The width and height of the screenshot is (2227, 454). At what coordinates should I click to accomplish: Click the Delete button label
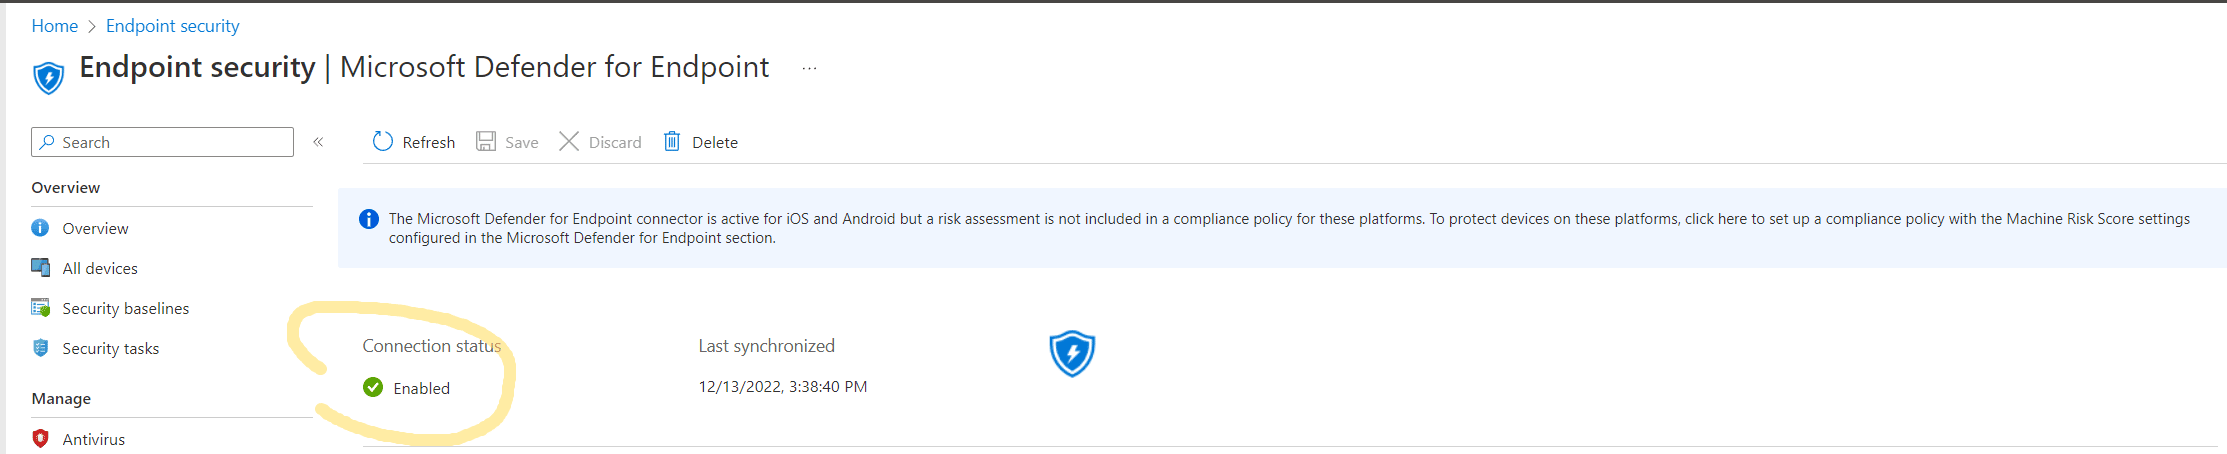(715, 143)
